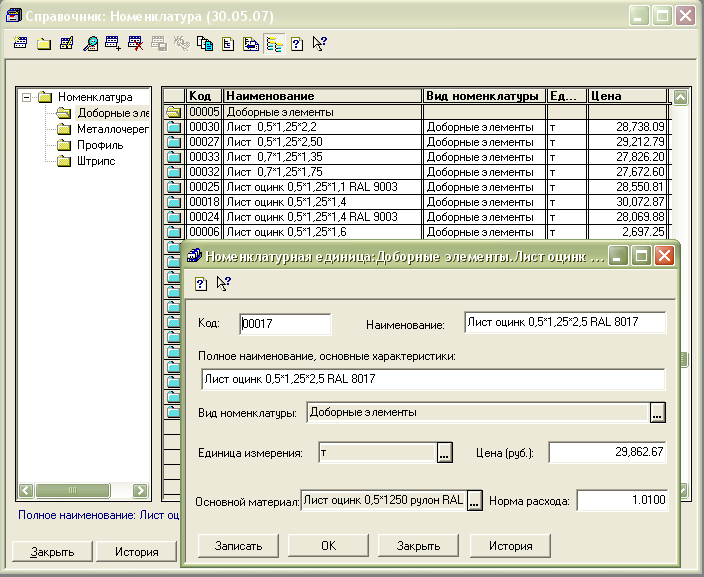Click the mark for deletion icon
Image resolution: width=704 pixels, height=577 pixels.
tap(135, 43)
